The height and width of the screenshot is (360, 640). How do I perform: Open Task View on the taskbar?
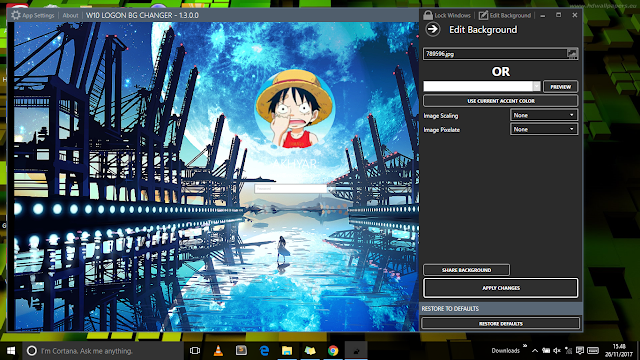(x=195, y=351)
